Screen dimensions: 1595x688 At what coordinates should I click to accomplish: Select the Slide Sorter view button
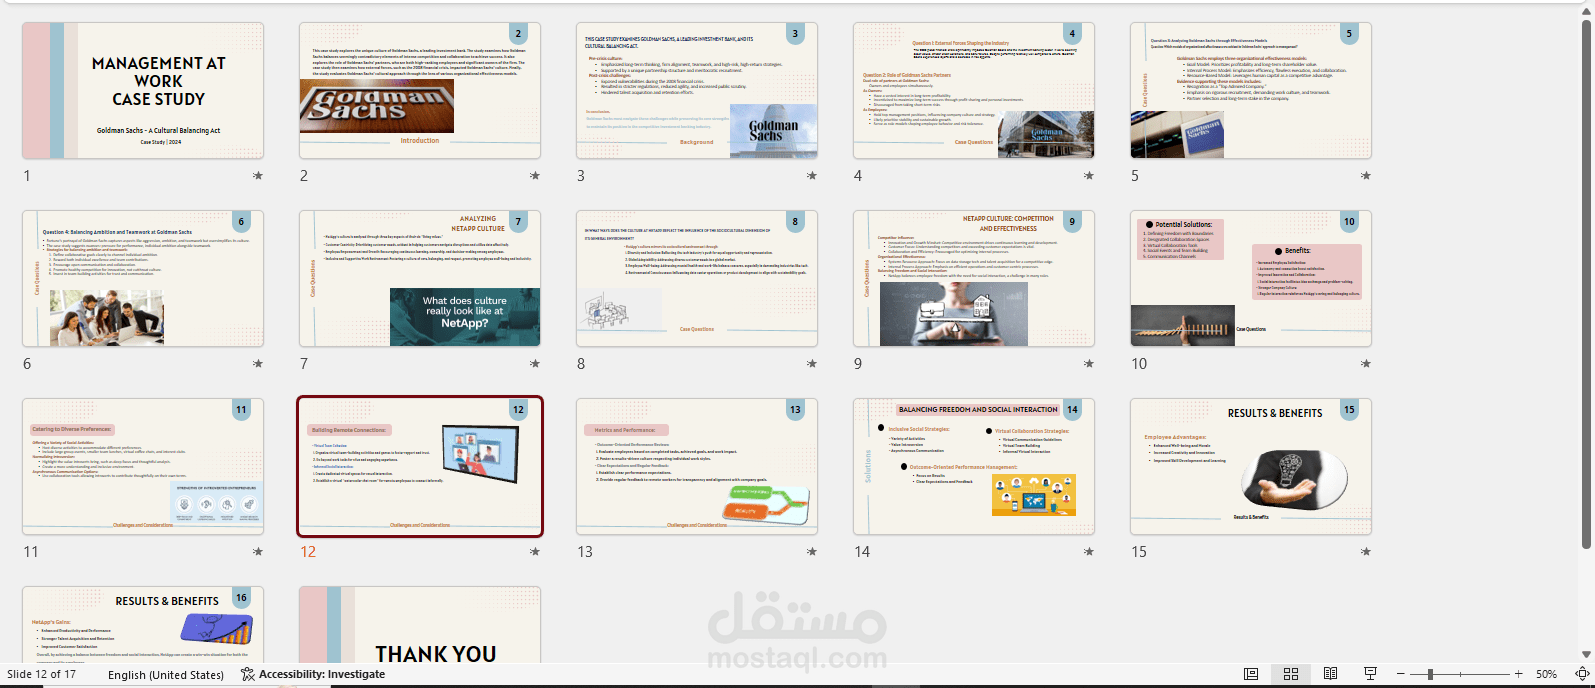[1291, 674]
